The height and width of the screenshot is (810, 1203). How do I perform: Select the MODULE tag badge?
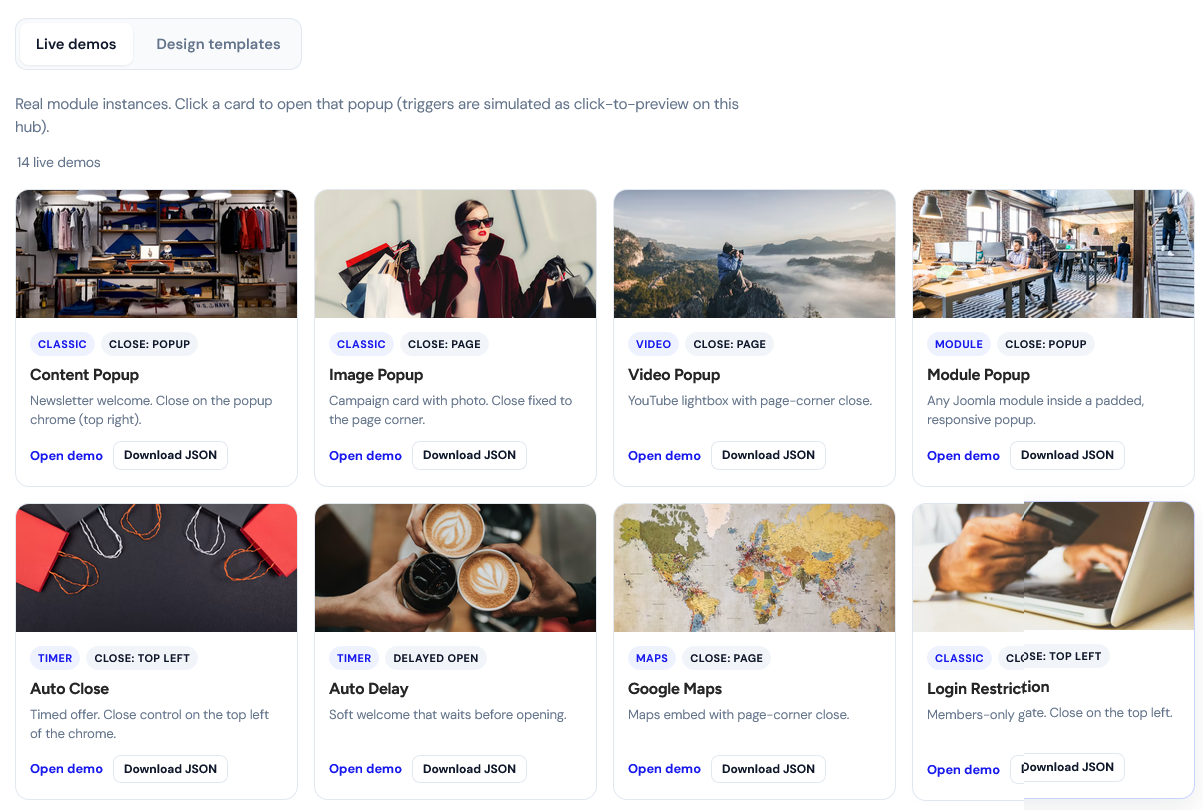tap(959, 344)
